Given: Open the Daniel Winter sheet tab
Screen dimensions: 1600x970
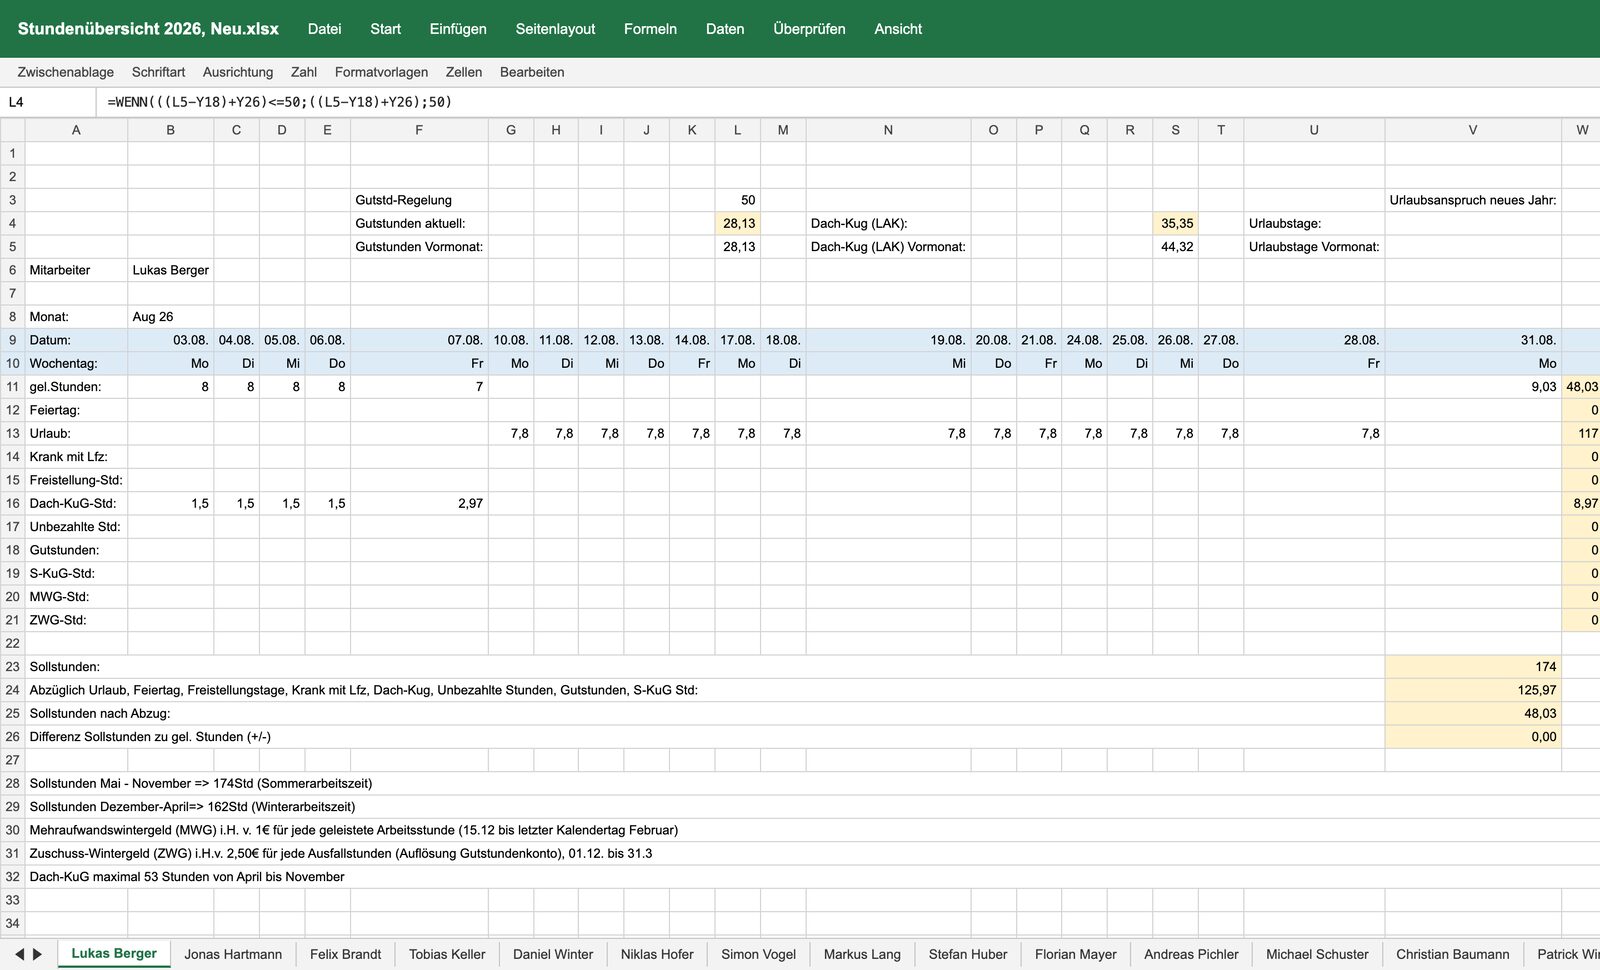Looking at the screenshot, I should coord(553,954).
